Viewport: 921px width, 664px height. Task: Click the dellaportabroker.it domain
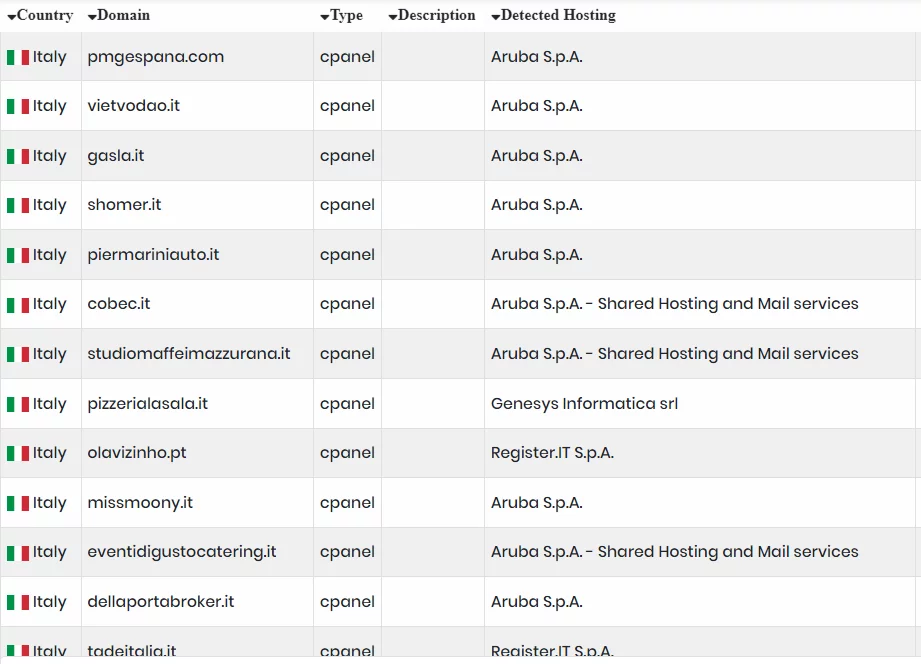pyautogui.click(x=161, y=602)
